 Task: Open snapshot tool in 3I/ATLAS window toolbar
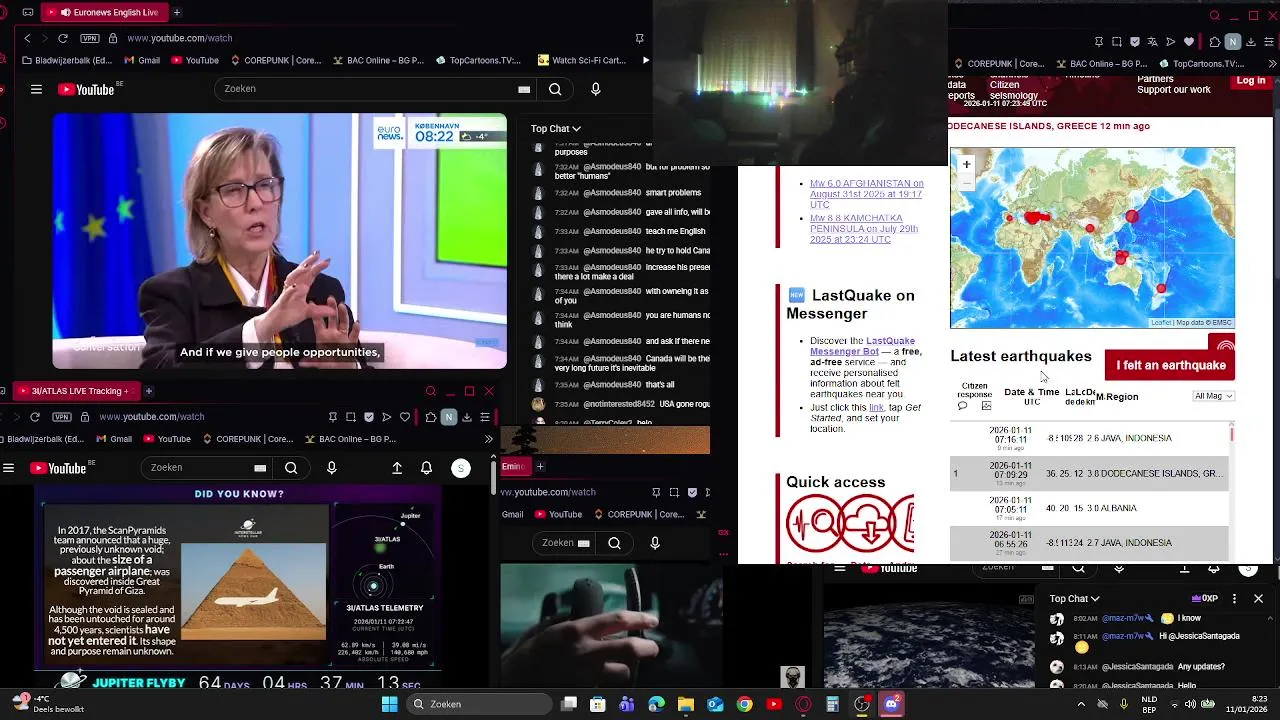point(351,417)
